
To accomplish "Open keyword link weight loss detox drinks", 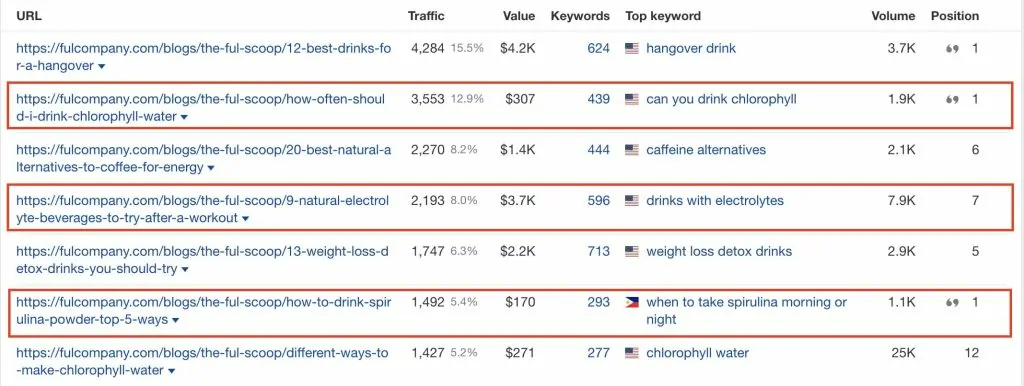I will pyautogui.click(x=719, y=251).
